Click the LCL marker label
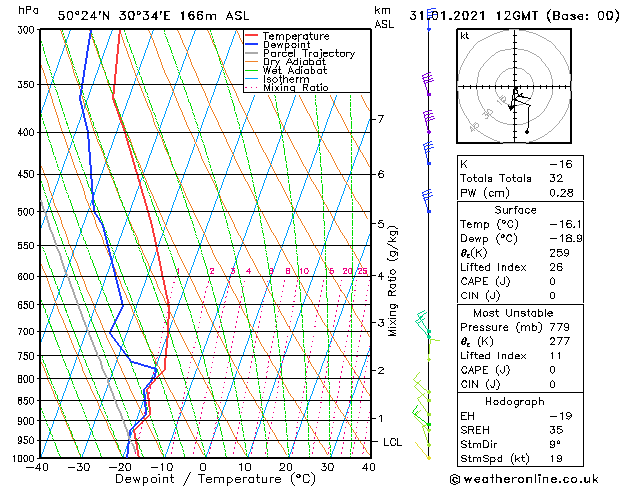Screen dimensions: 629x486 (392, 442)
